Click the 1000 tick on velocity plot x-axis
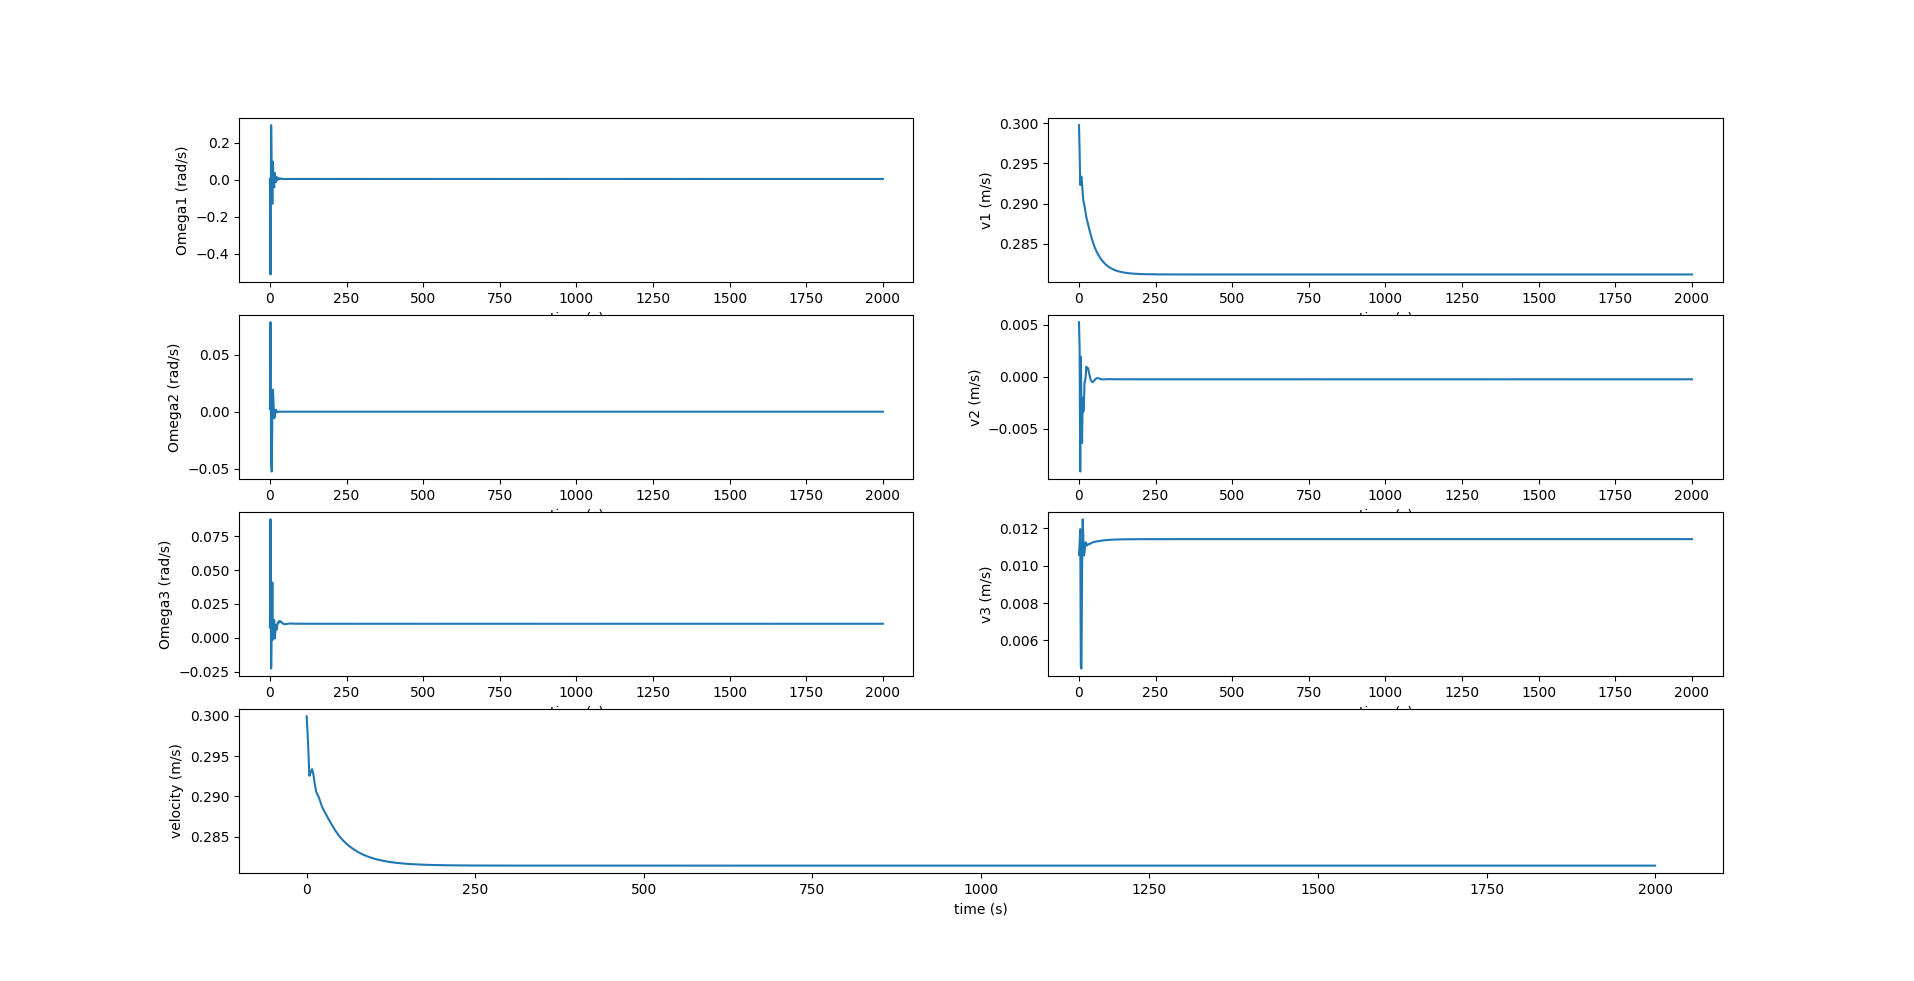Screen dimensions: 1914x981 [x=980, y=889]
